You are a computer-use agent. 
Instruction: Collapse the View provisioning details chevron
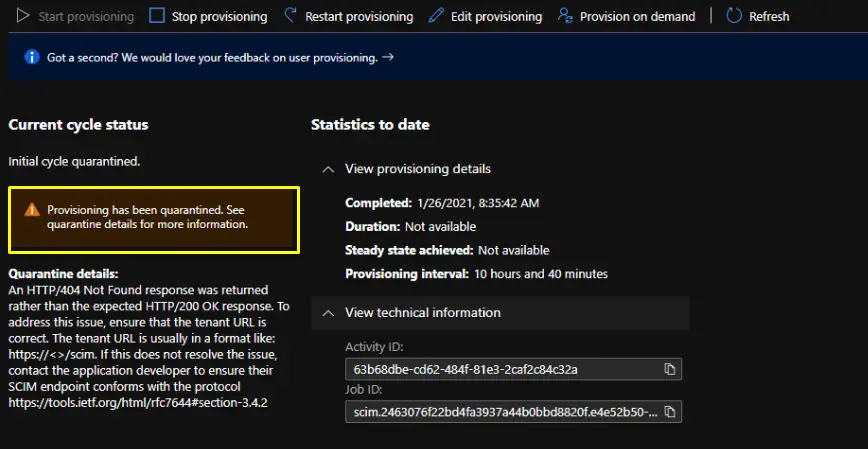[x=327, y=169]
